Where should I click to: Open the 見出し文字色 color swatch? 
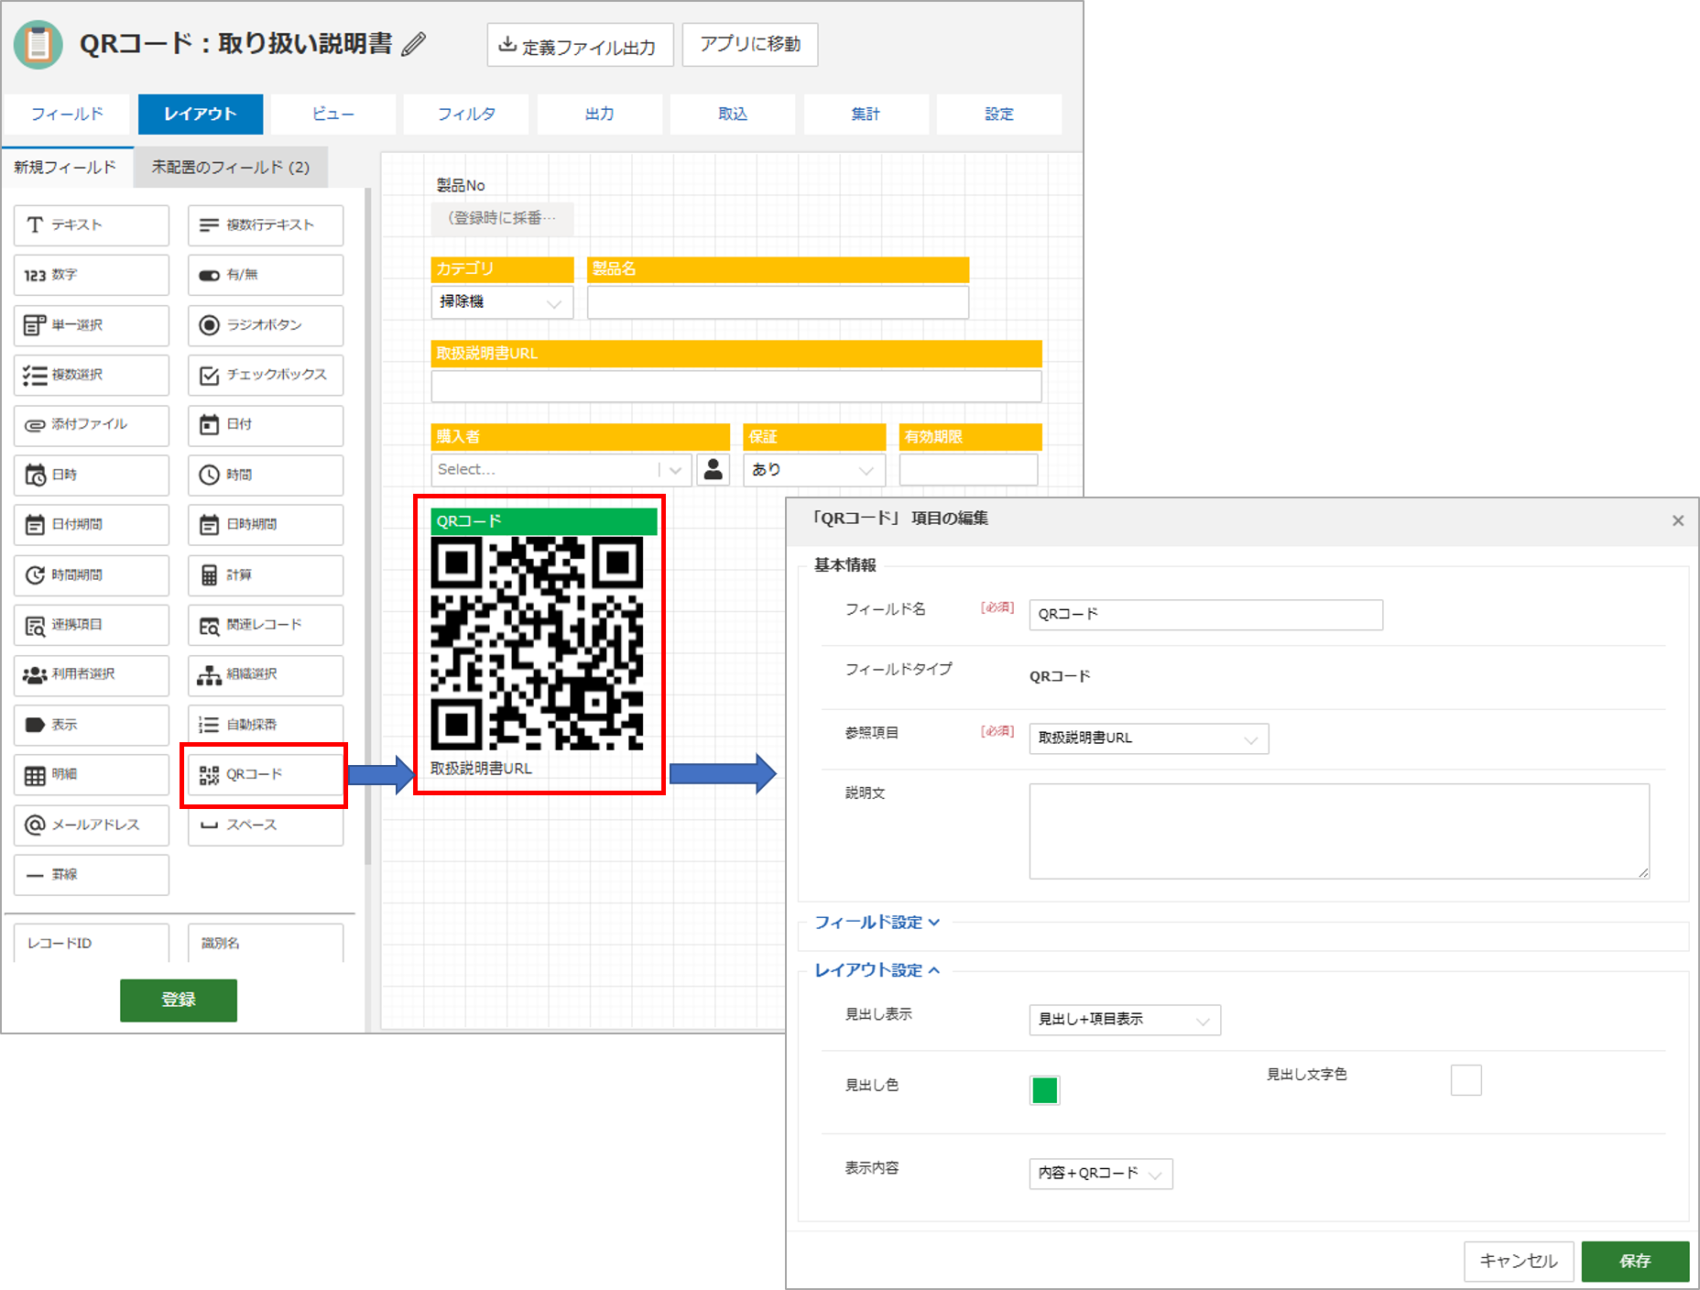click(1466, 1080)
